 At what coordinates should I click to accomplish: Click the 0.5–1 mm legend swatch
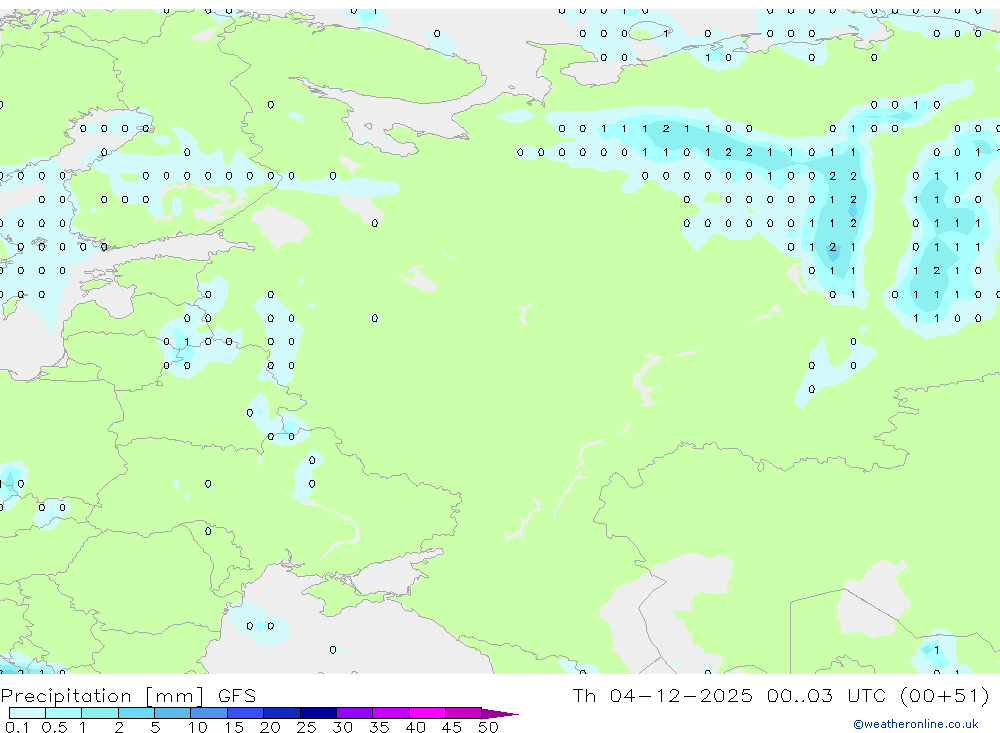coord(64,713)
